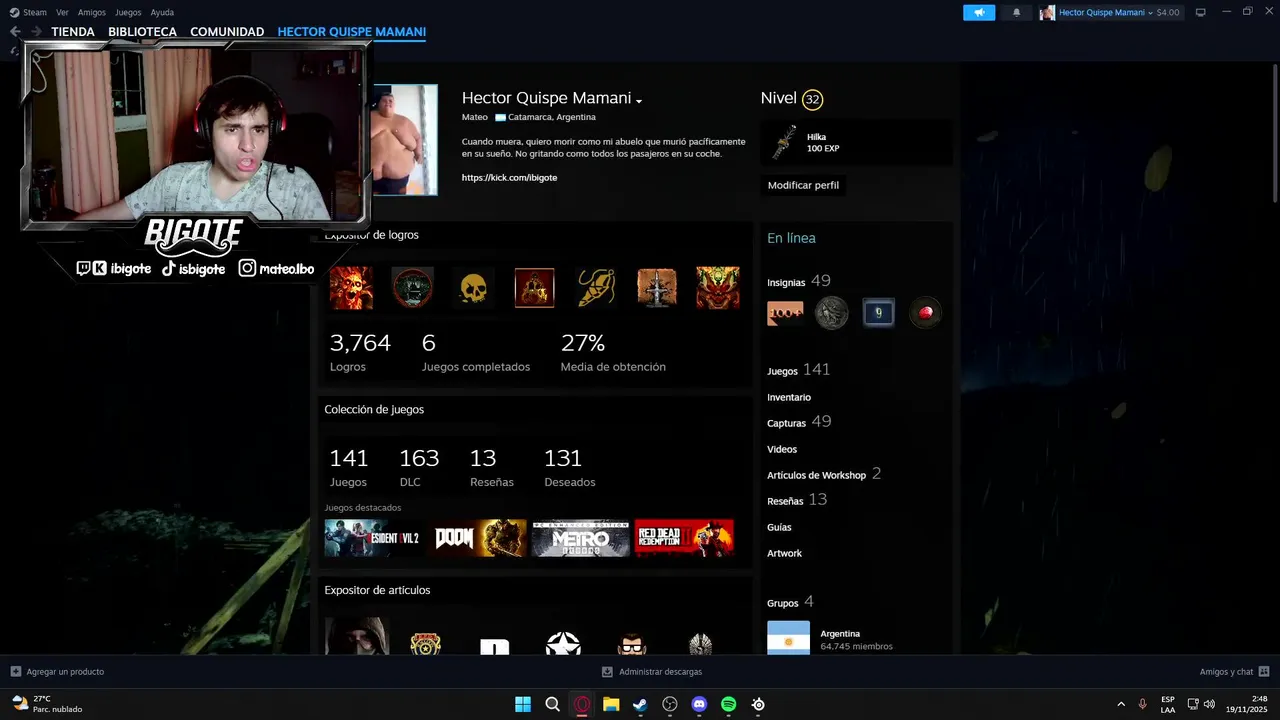Click the red ball badge
1280x720 pixels.
pyautogui.click(x=925, y=313)
